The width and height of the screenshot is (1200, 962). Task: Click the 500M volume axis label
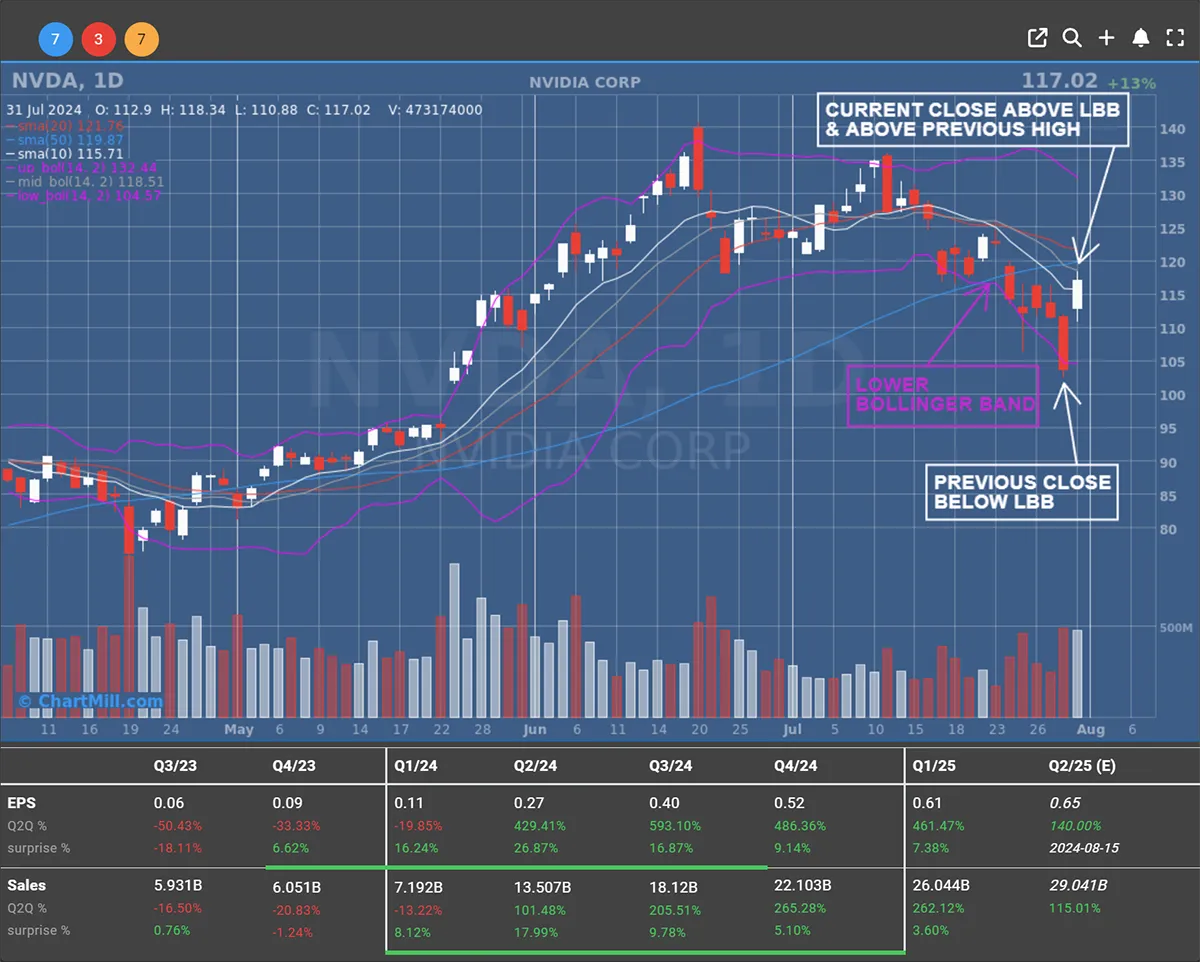[1176, 627]
